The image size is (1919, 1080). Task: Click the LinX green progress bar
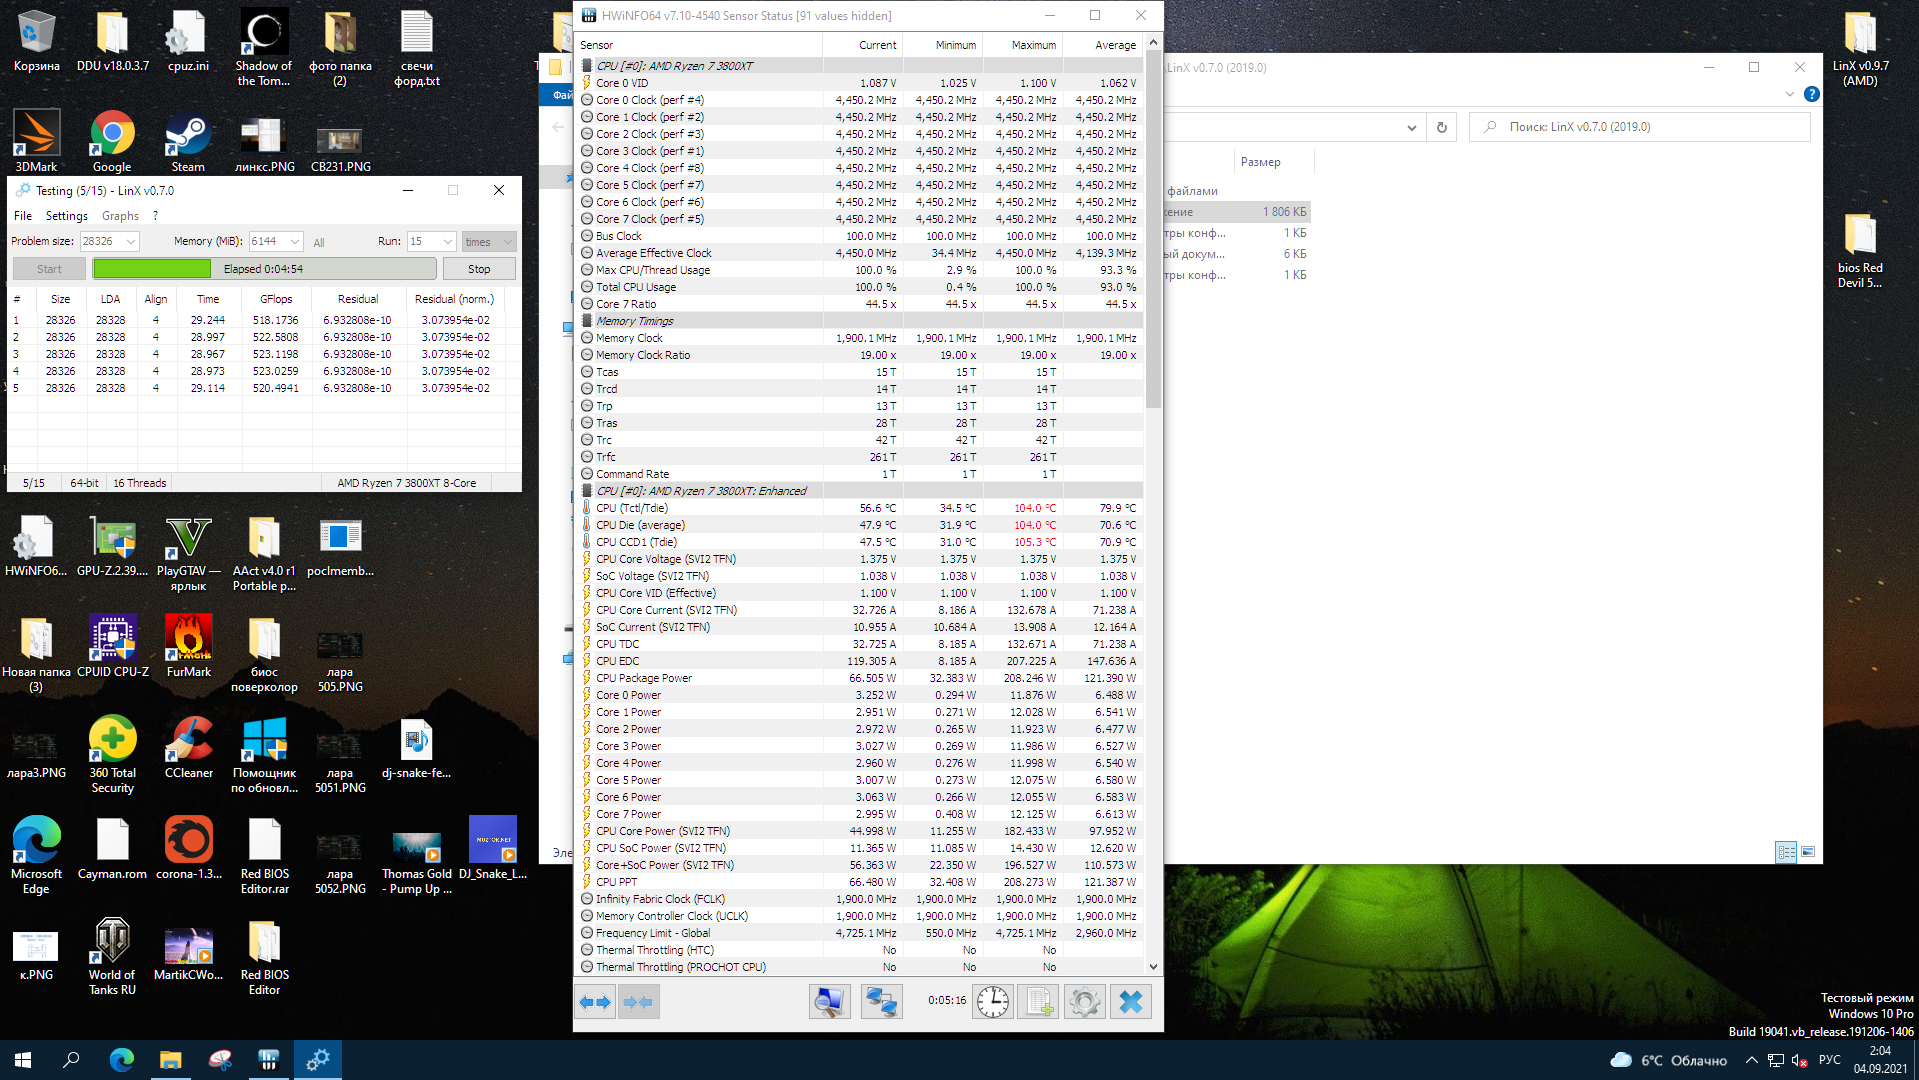(x=264, y=269)
